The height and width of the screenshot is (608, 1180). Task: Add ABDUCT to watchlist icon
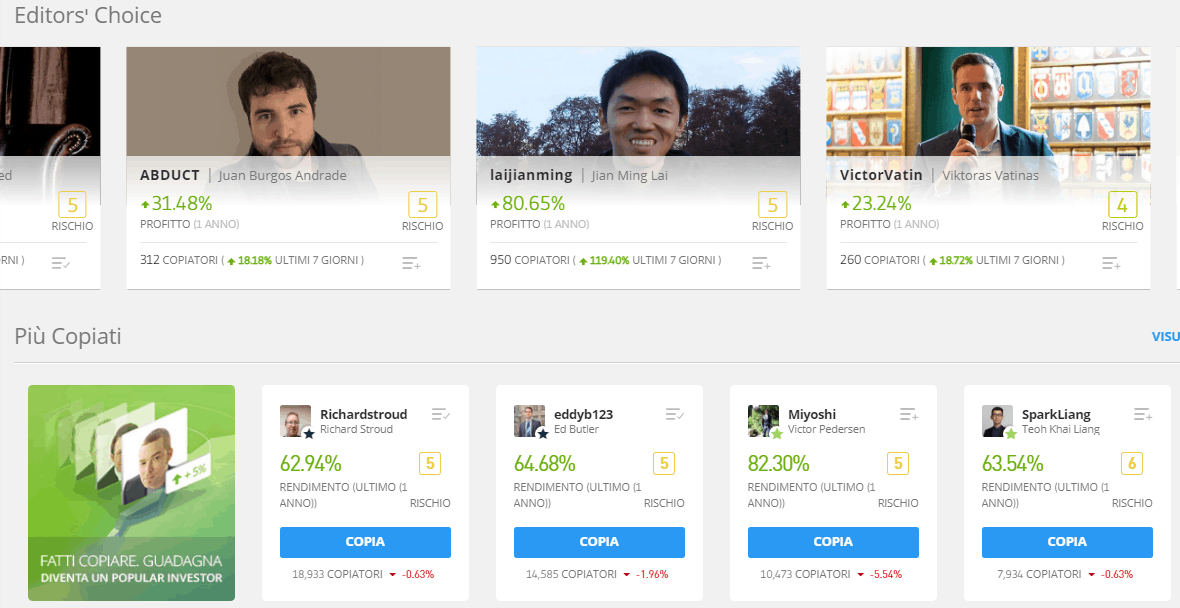pyautogui.click(x=411, y=263)
